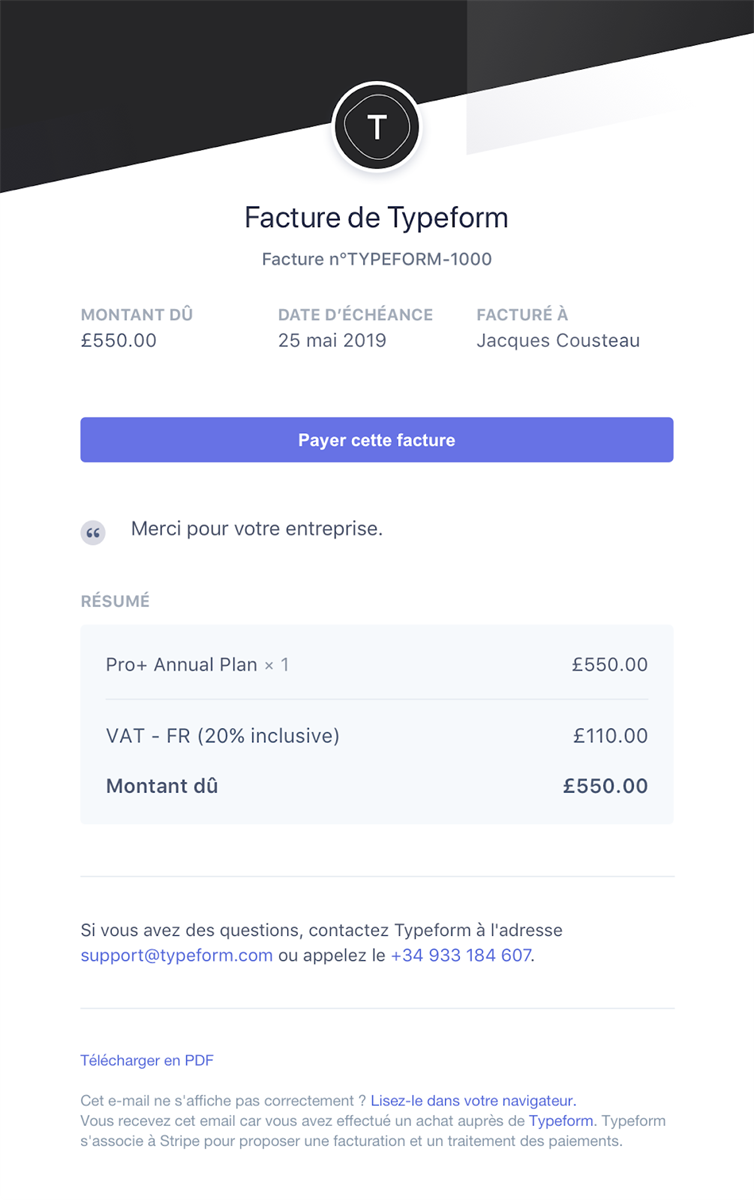Click the Typeform "T" logo icon
The height and width of the screenshot is (1200, 754).
(377, 127)
